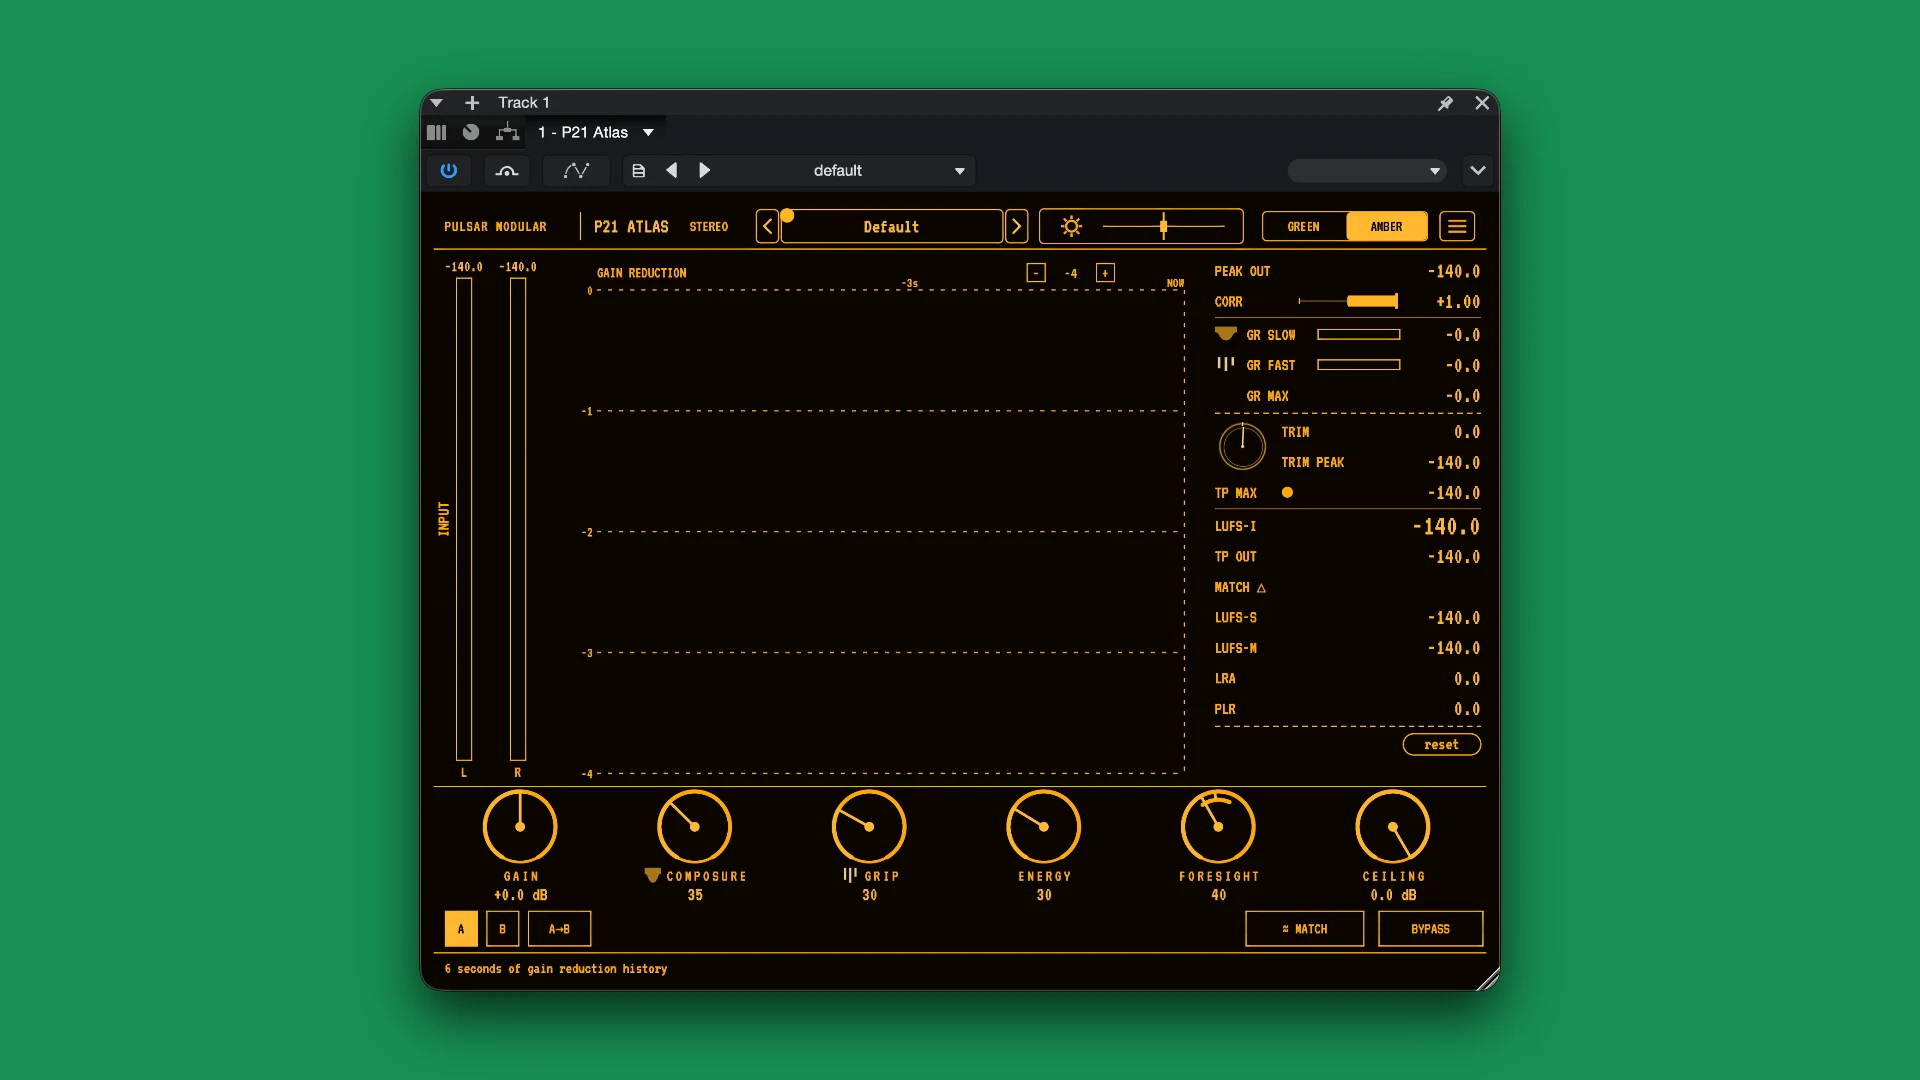This screenshot has width=1920, height=1080.
Task: Click the round dial icon next to mixer
Action: [x=471, y=132]
